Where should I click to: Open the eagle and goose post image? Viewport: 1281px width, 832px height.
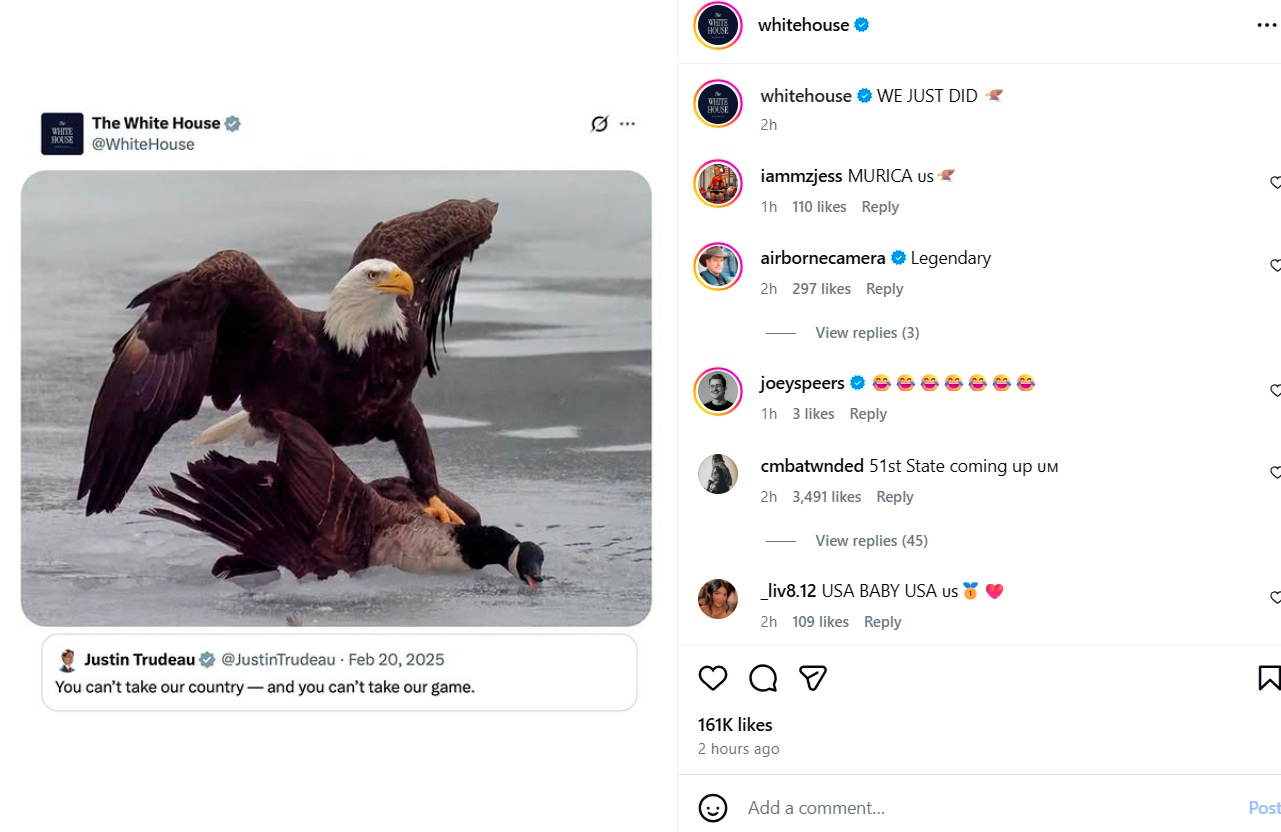tap(336, 398)
